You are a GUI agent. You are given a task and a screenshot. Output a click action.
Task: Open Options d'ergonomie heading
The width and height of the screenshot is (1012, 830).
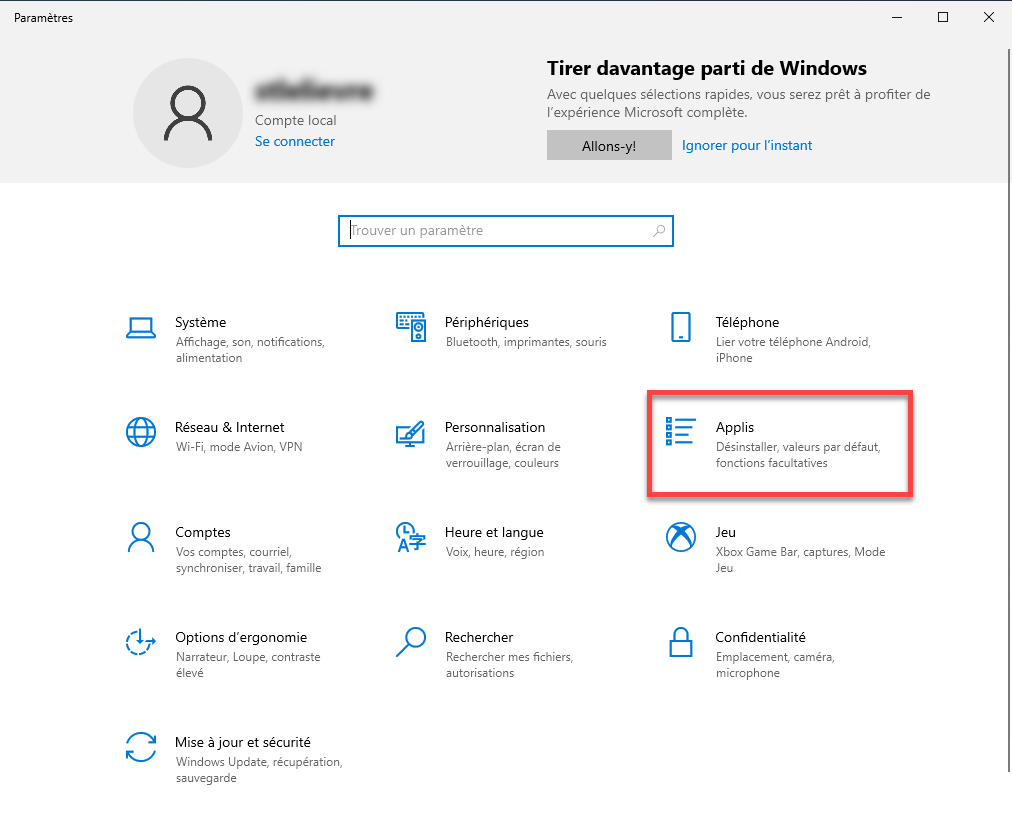(x=241, y=637)
